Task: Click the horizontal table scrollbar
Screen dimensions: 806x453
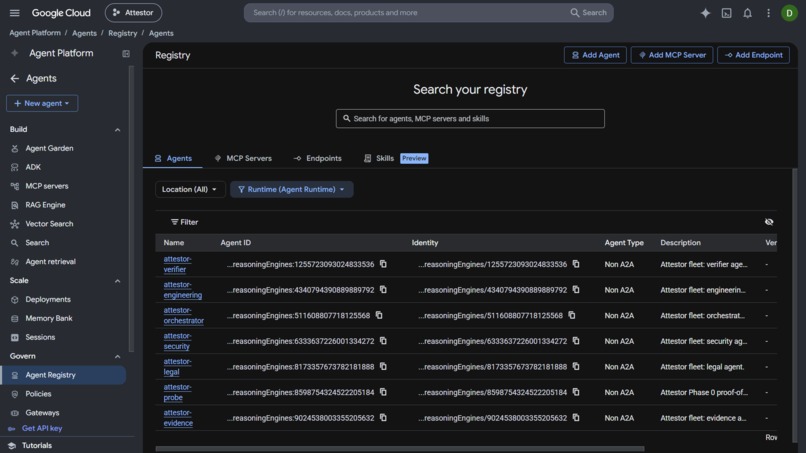Action: tap(400, 448)
